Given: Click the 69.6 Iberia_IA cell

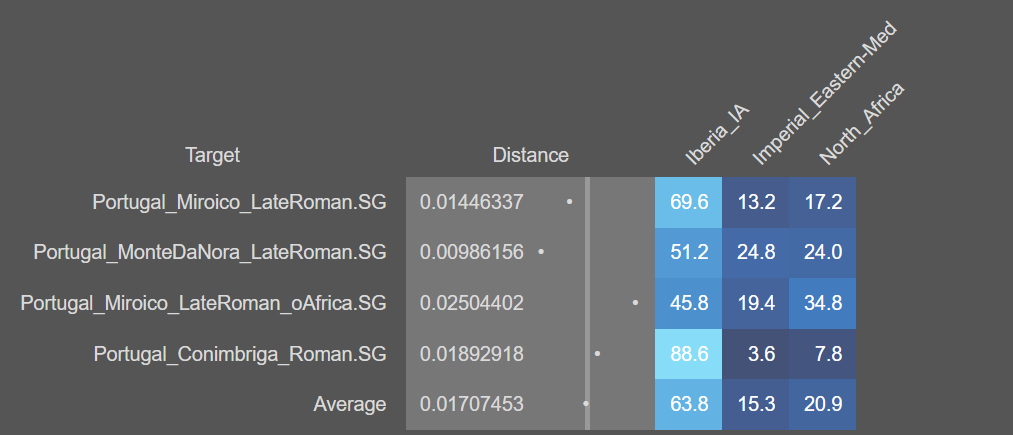Looking at the screenshot, I should 689,202.
